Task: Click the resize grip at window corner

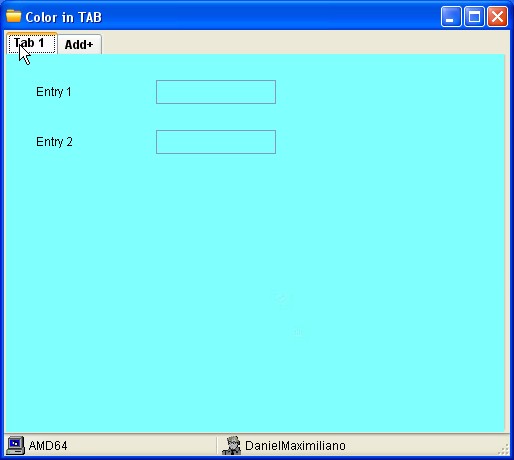Action: [x=503, y=449]
